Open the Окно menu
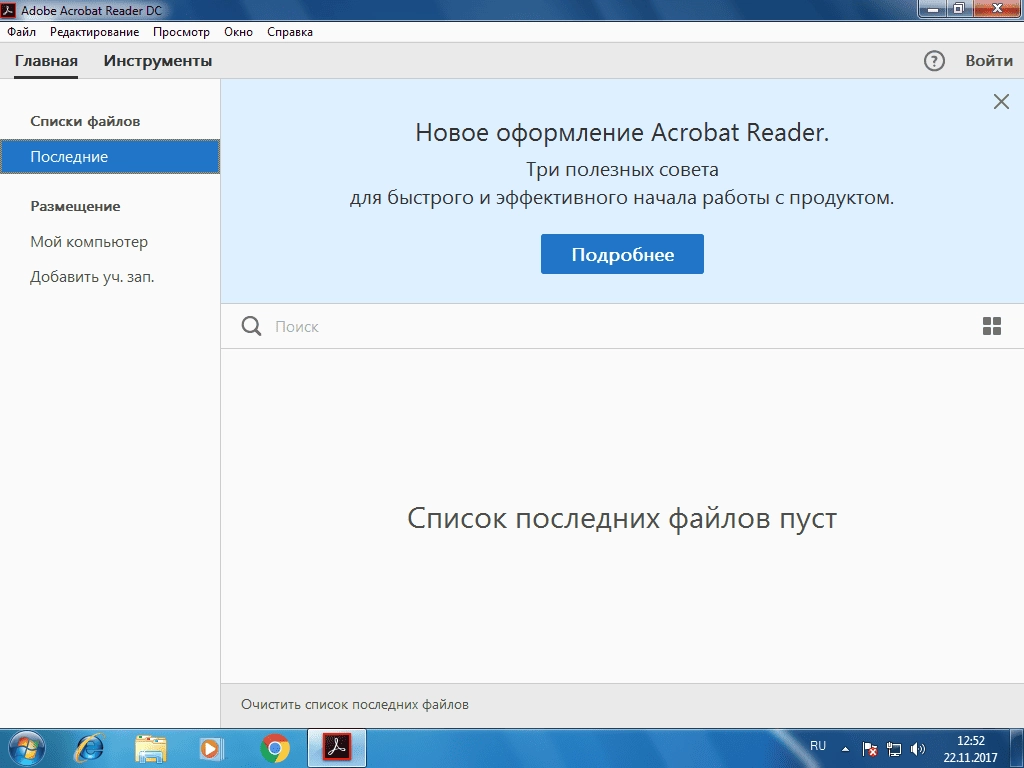Viewport: 1024px width, 768px height. 238,31
